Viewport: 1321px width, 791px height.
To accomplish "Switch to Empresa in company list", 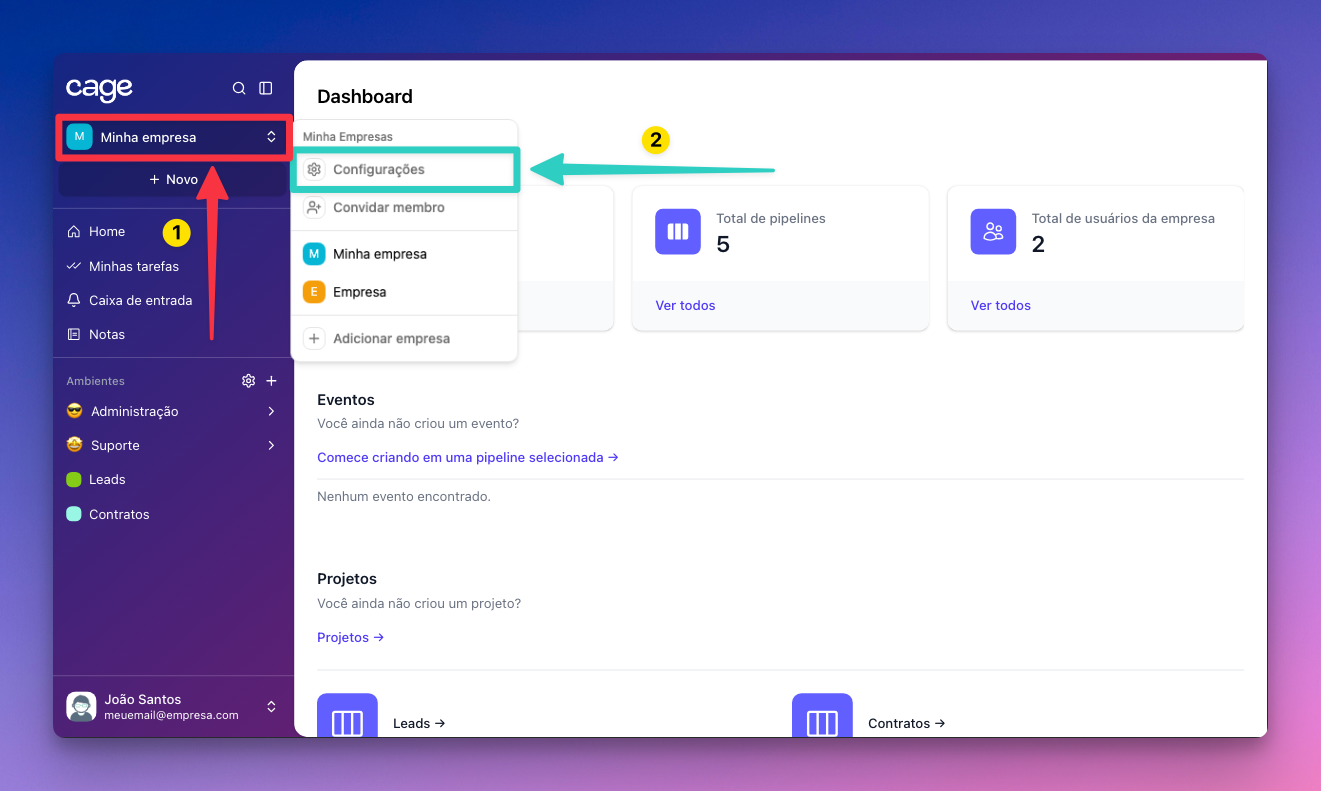I will click(359, 292).
